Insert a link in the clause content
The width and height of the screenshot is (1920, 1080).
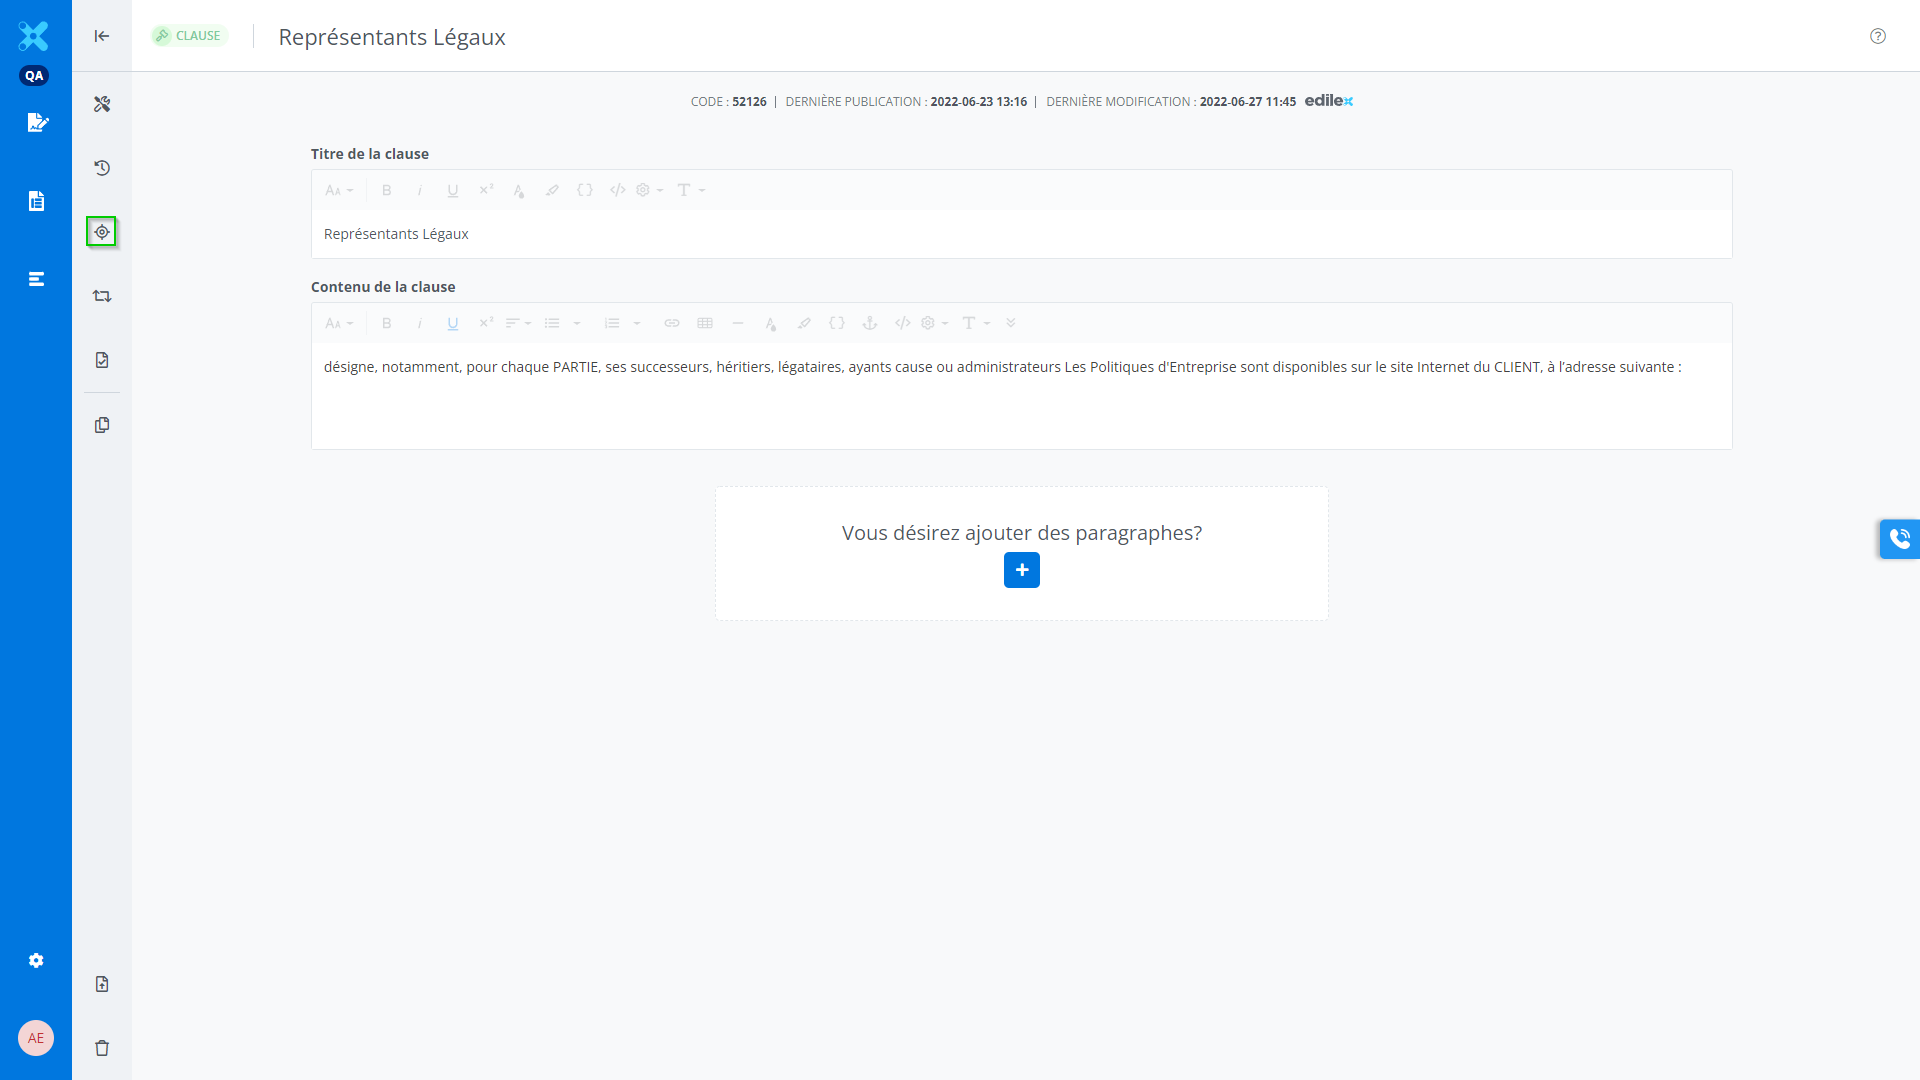672,323
